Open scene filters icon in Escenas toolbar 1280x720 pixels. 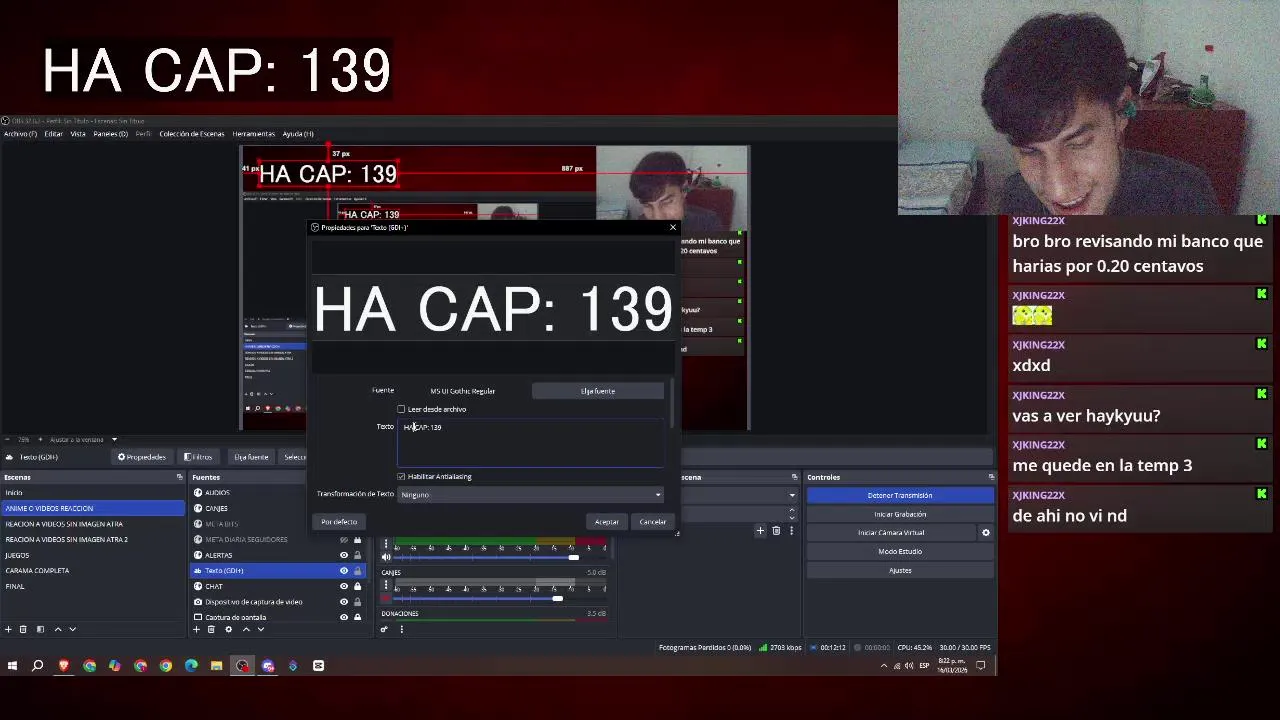pyautogui.click(x=40, y=629)
